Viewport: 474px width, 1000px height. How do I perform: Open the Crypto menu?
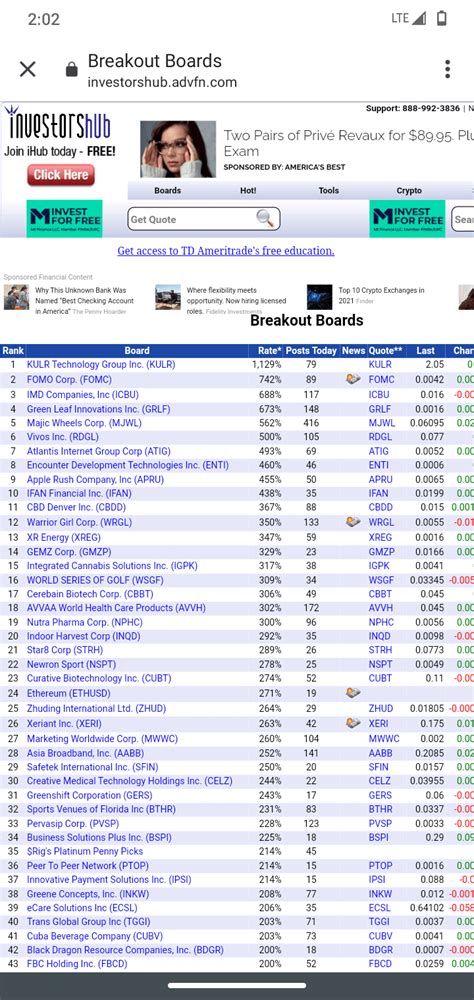coord(409,190)
